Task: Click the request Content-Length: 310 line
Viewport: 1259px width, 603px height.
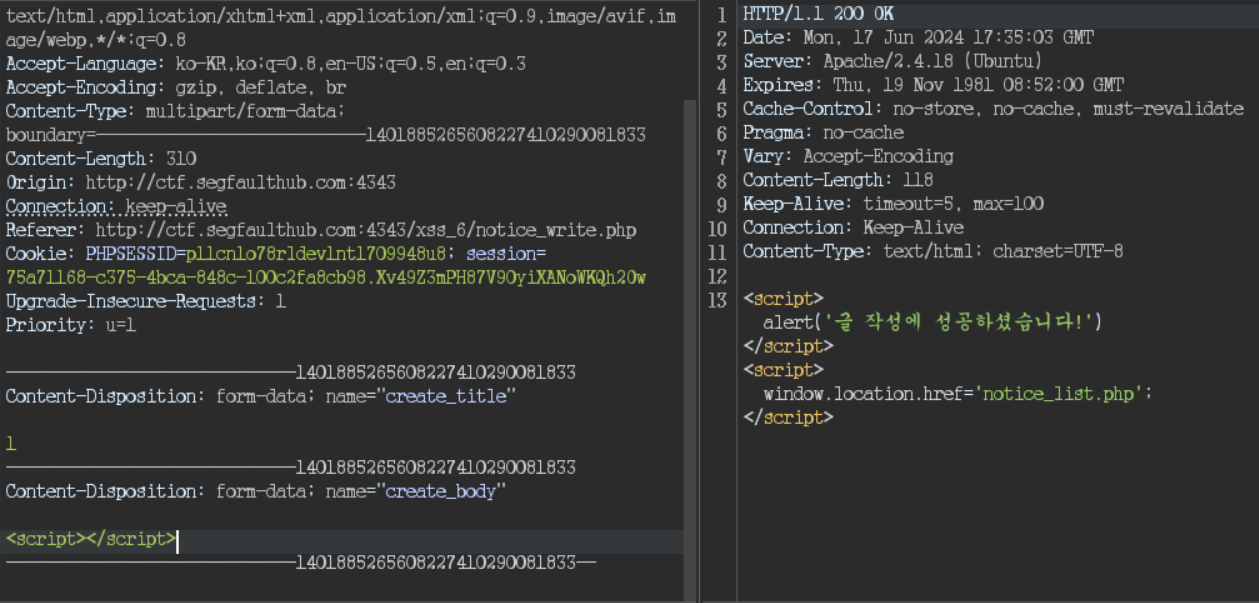Action: tap(101, 158)
